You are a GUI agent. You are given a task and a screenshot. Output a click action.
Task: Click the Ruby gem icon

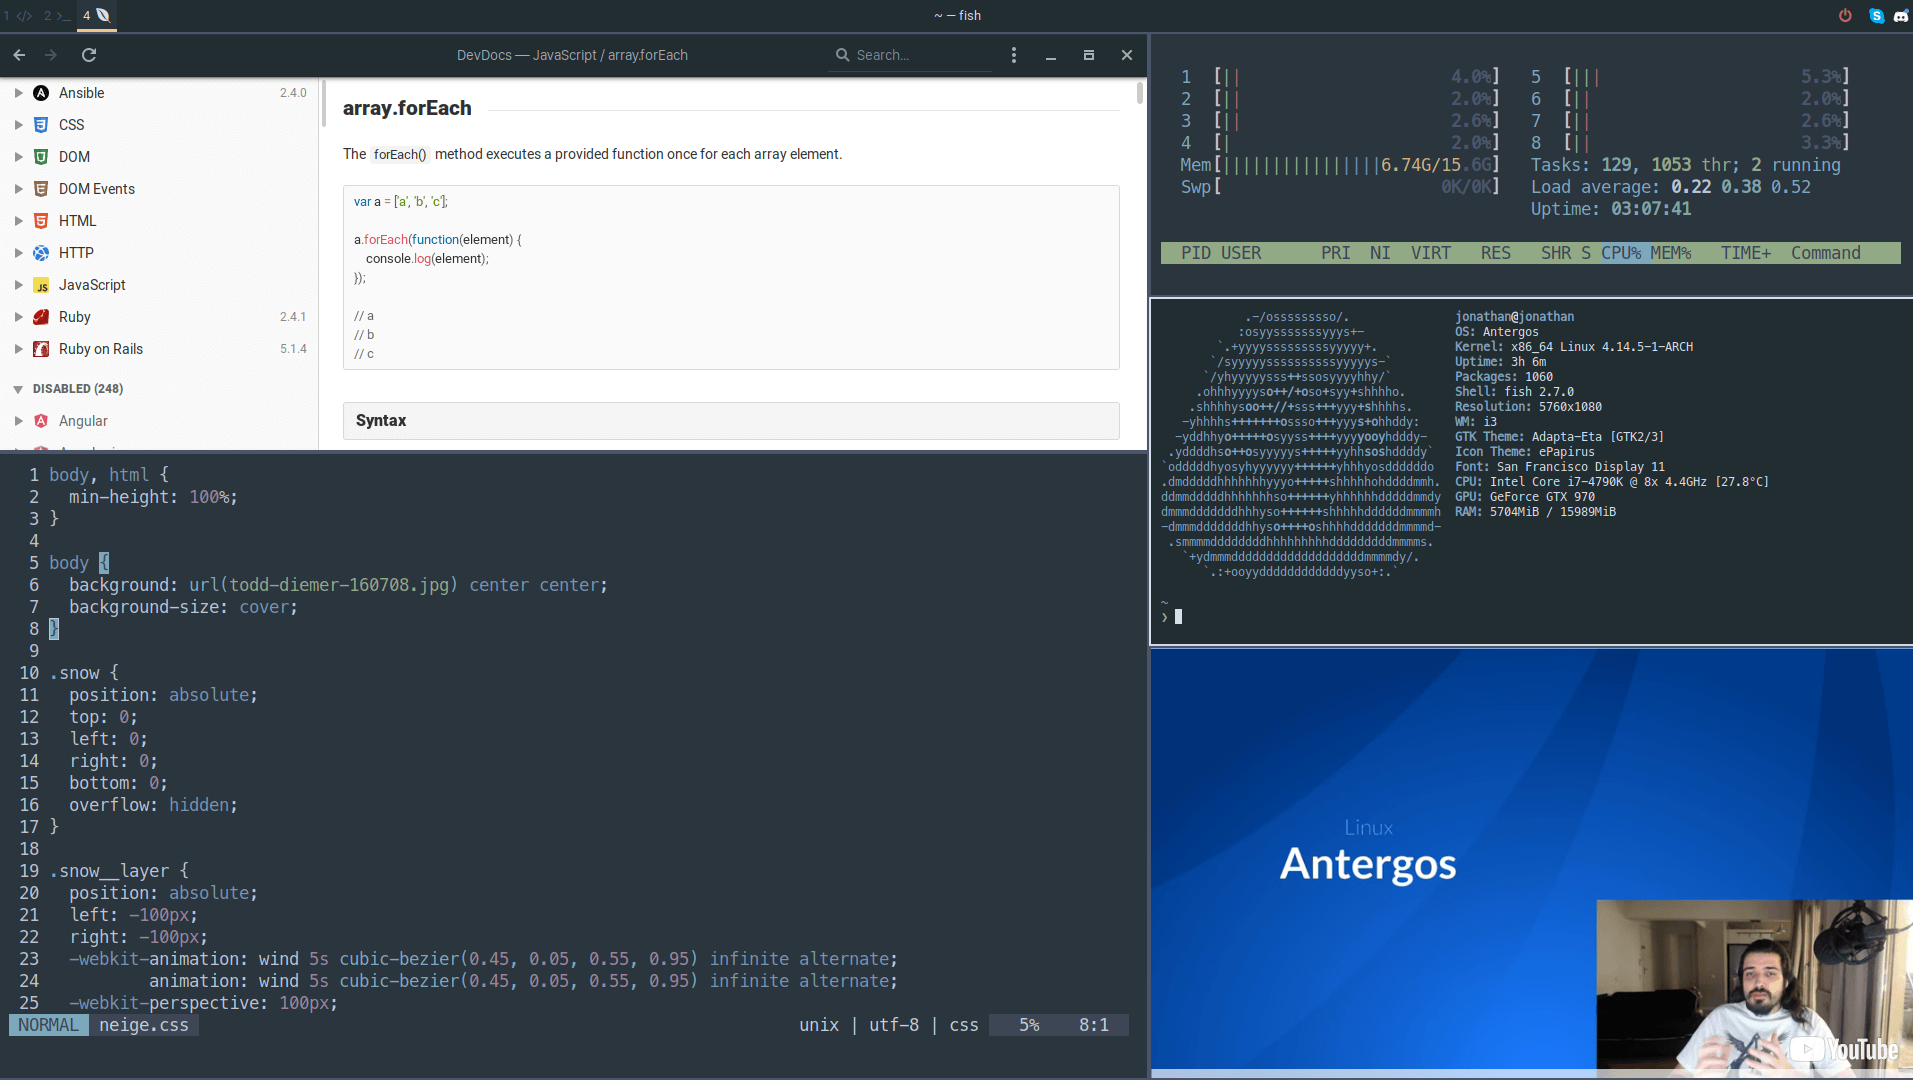(x=41, y=317)
